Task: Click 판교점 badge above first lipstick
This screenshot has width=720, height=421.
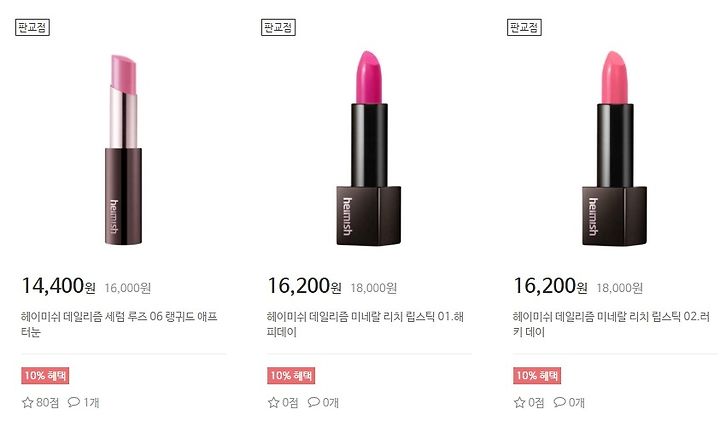Action: [32, 28]
